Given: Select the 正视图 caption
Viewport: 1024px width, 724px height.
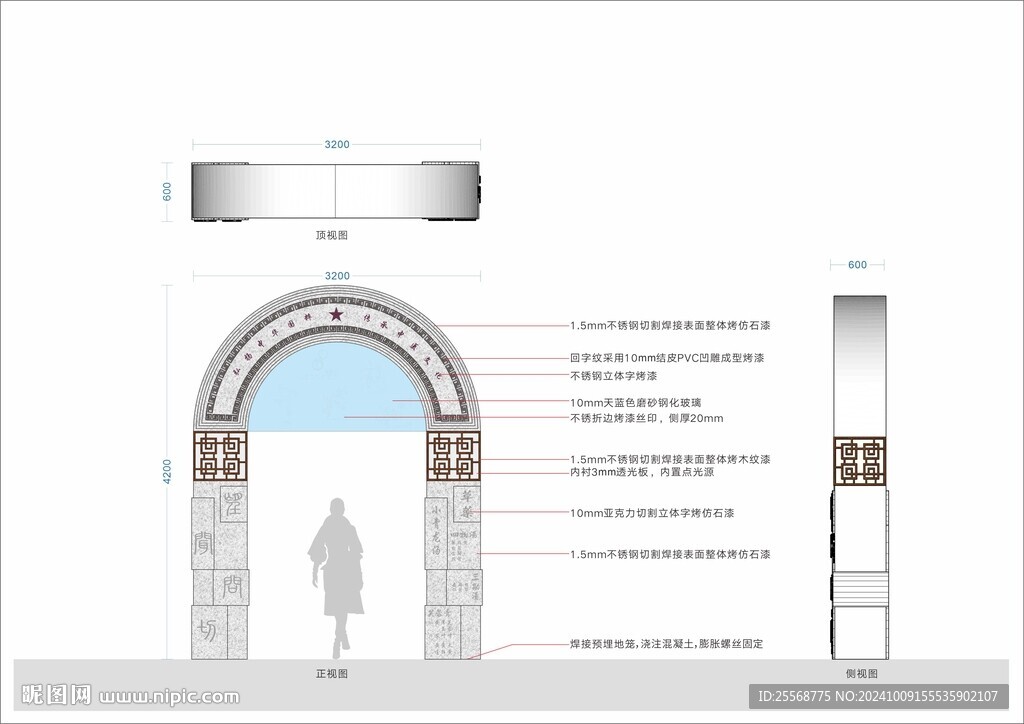Looking at the screenshot, I should [x=332, y=674].
